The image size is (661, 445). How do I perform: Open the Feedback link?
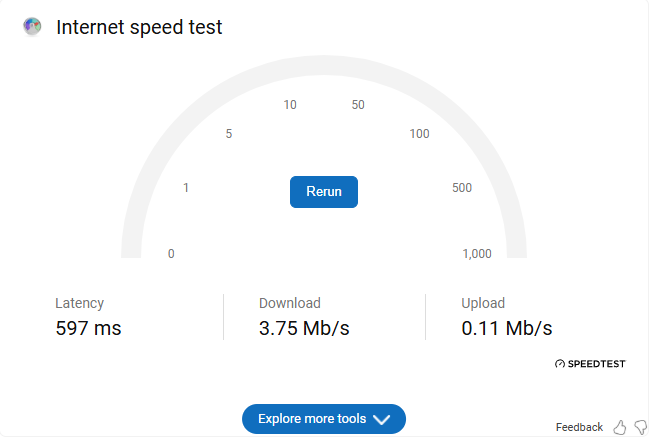(579, 427)
